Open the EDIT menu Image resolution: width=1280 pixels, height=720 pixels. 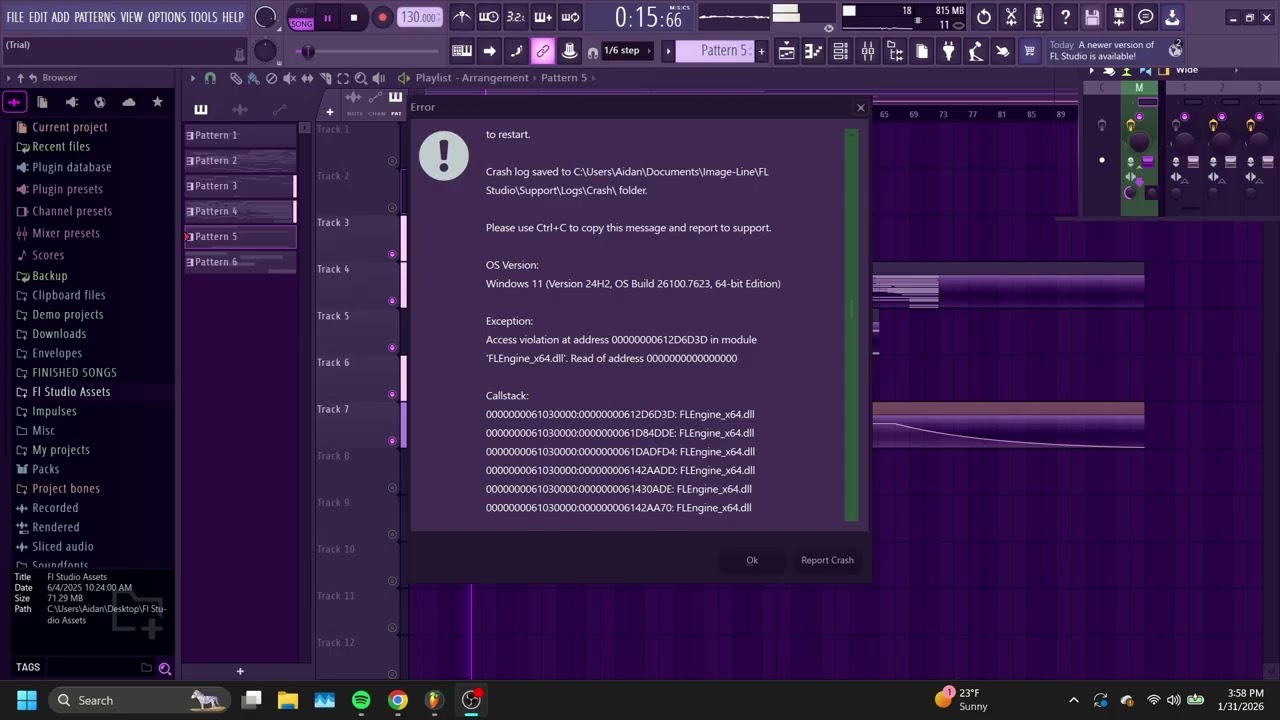click(x=38, y=18)
